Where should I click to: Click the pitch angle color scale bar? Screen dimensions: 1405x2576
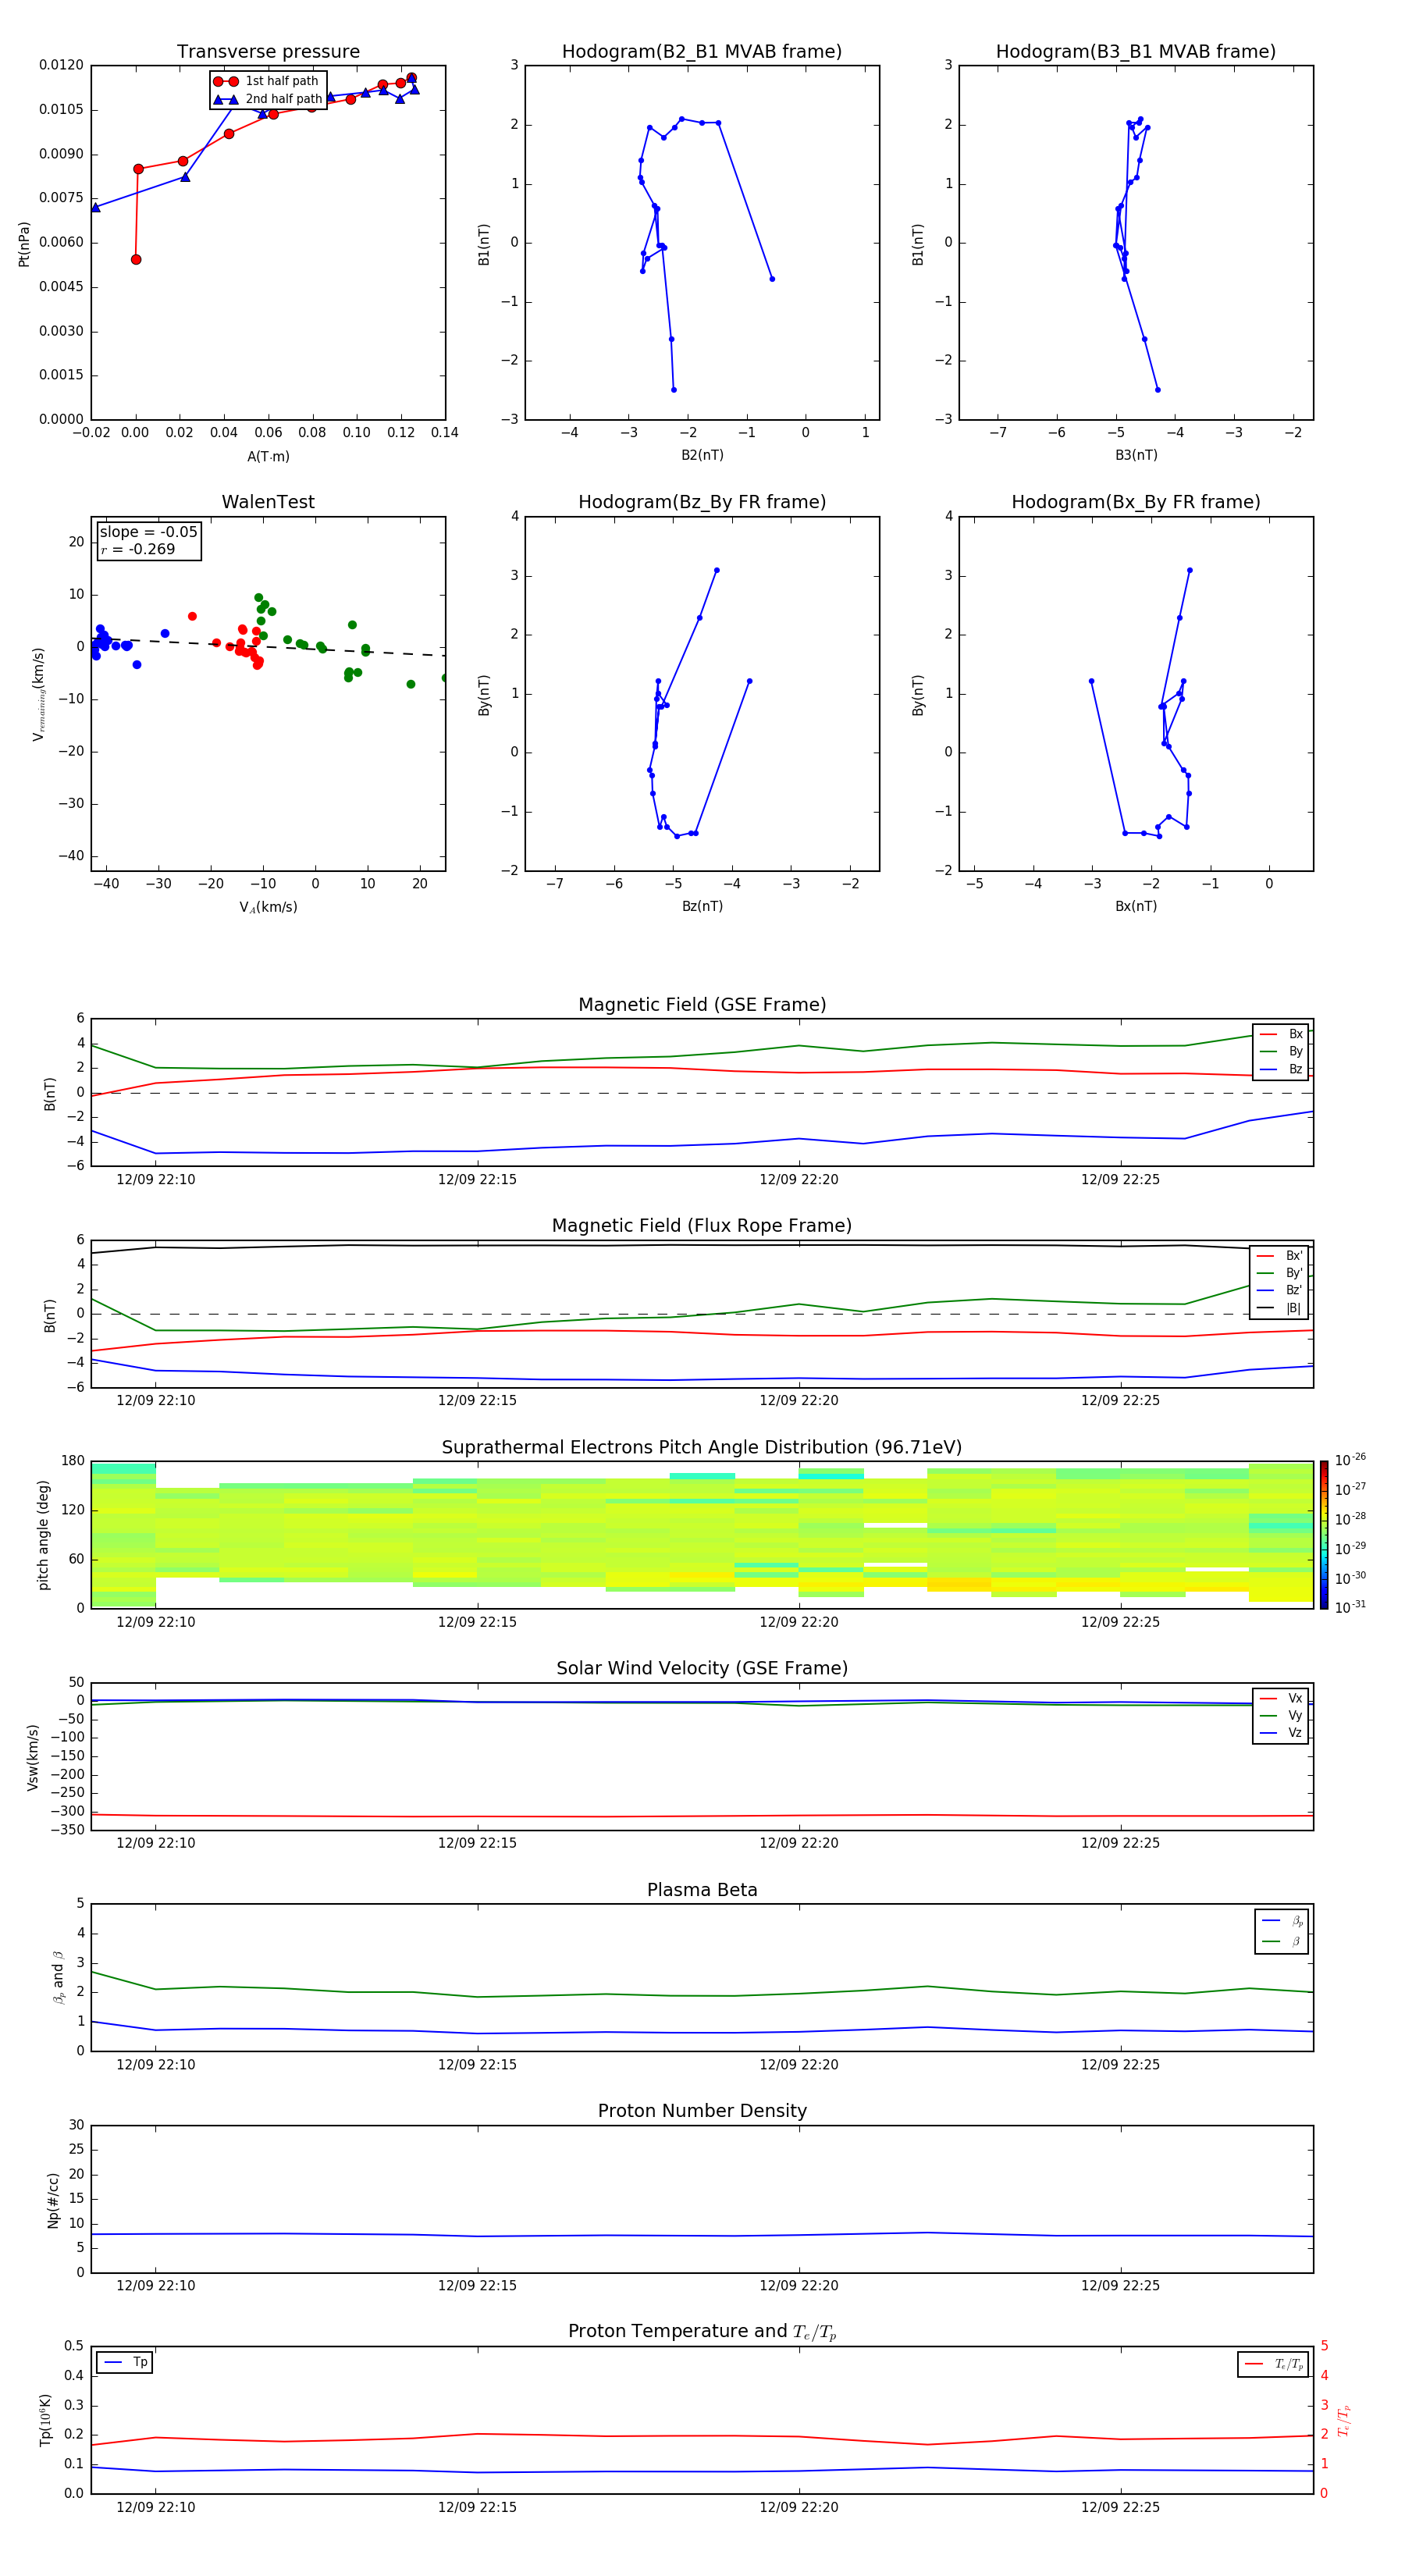click(x=1324, y=1535)
